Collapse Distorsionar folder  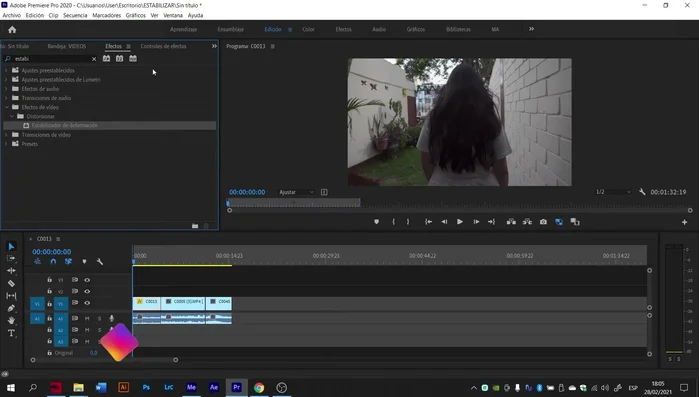[x=12, y=116]
